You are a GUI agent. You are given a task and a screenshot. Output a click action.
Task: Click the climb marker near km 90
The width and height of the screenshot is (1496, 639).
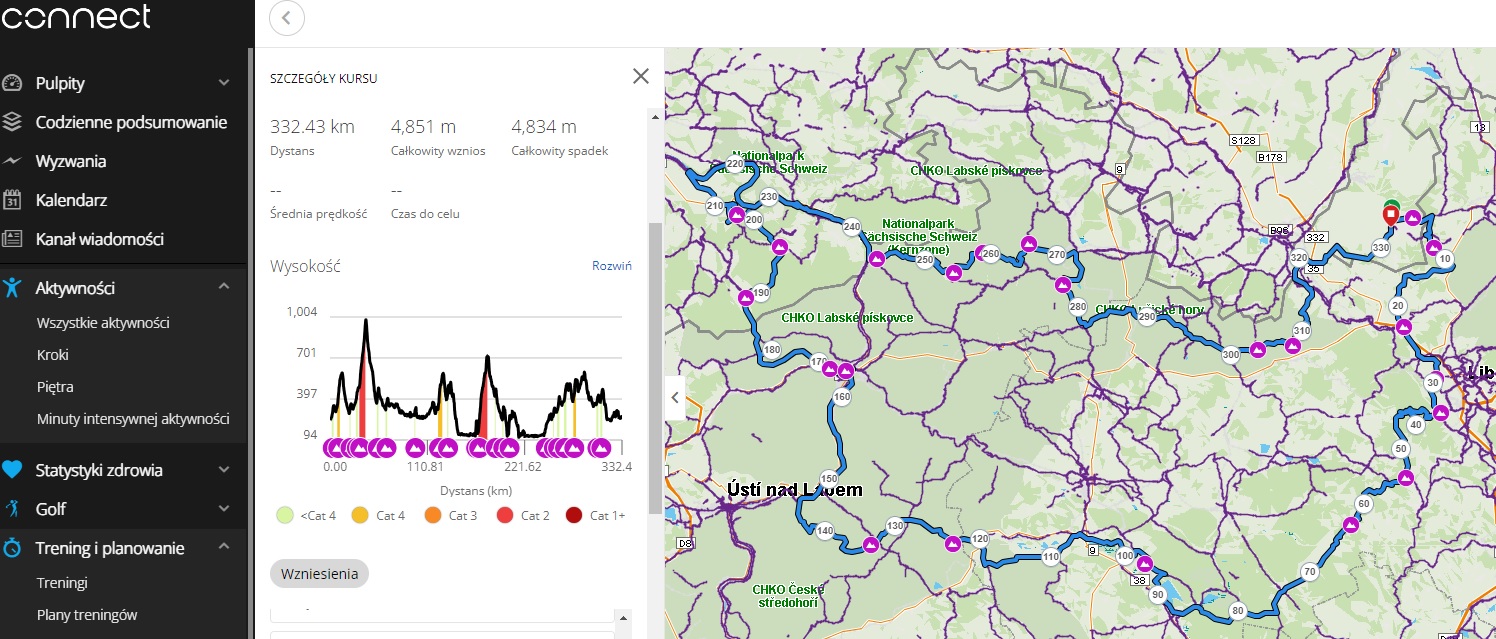point(1144,563)
